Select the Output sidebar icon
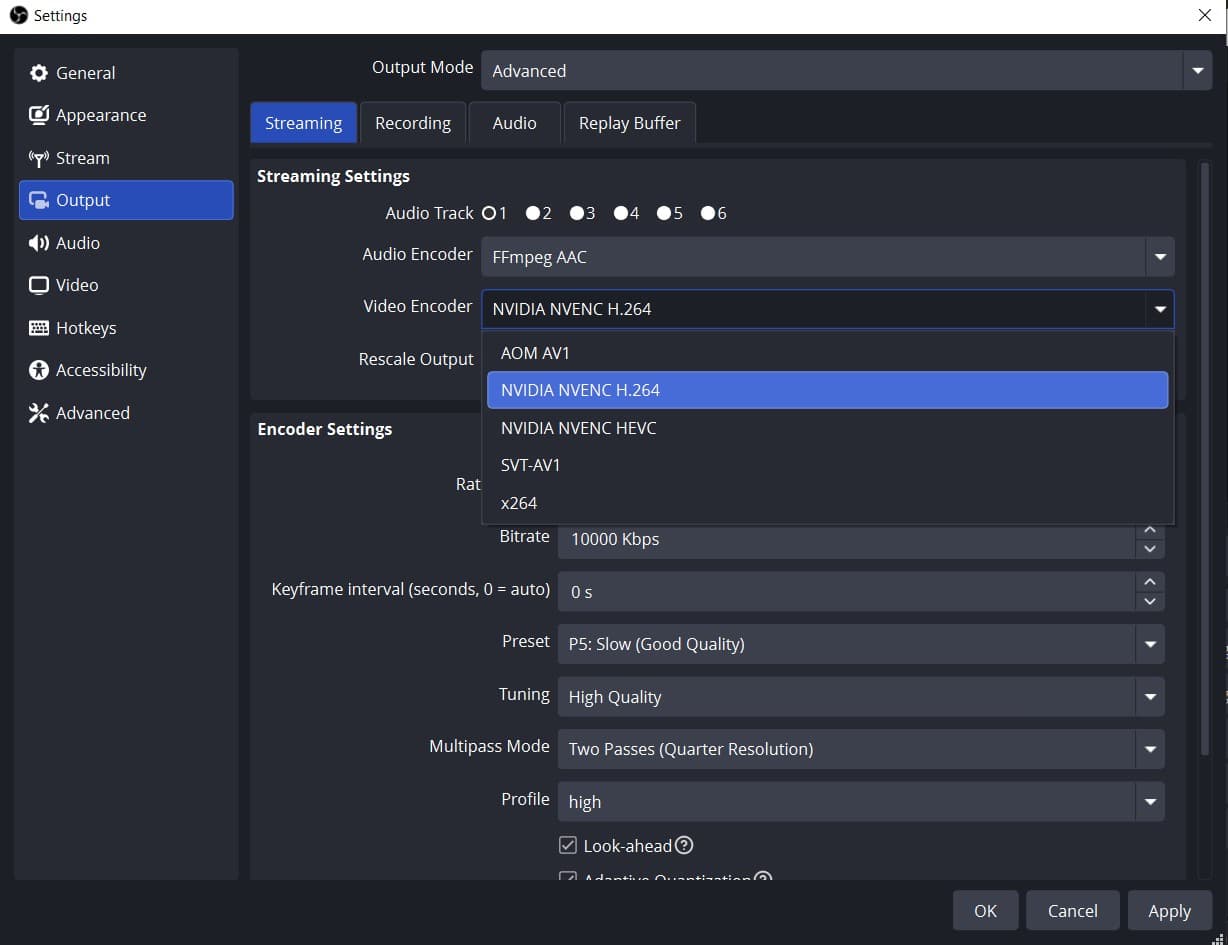Screen dimensions: 1228x945 point(39,200)
